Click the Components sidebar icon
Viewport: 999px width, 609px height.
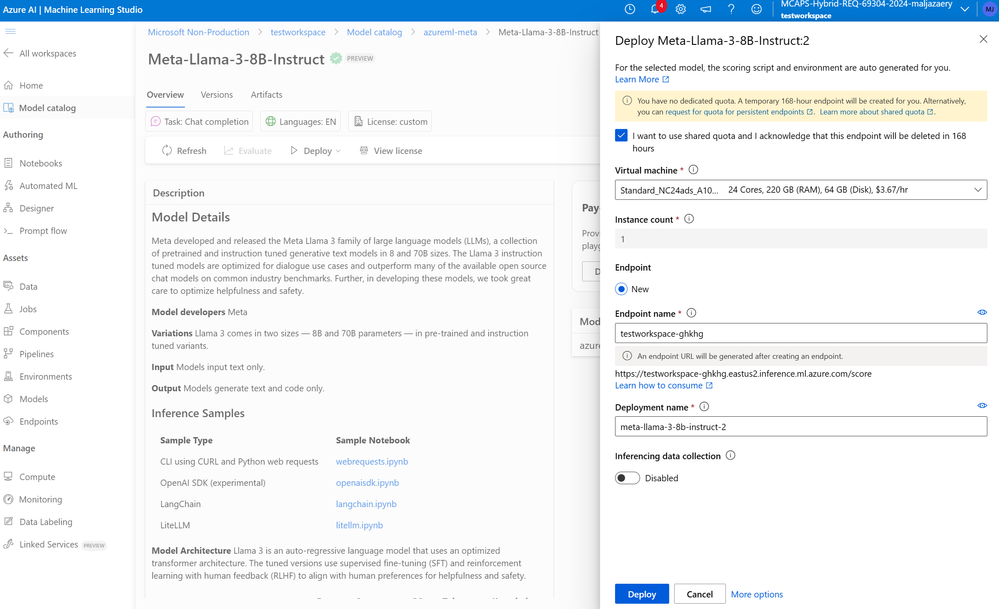pos(8,331)
